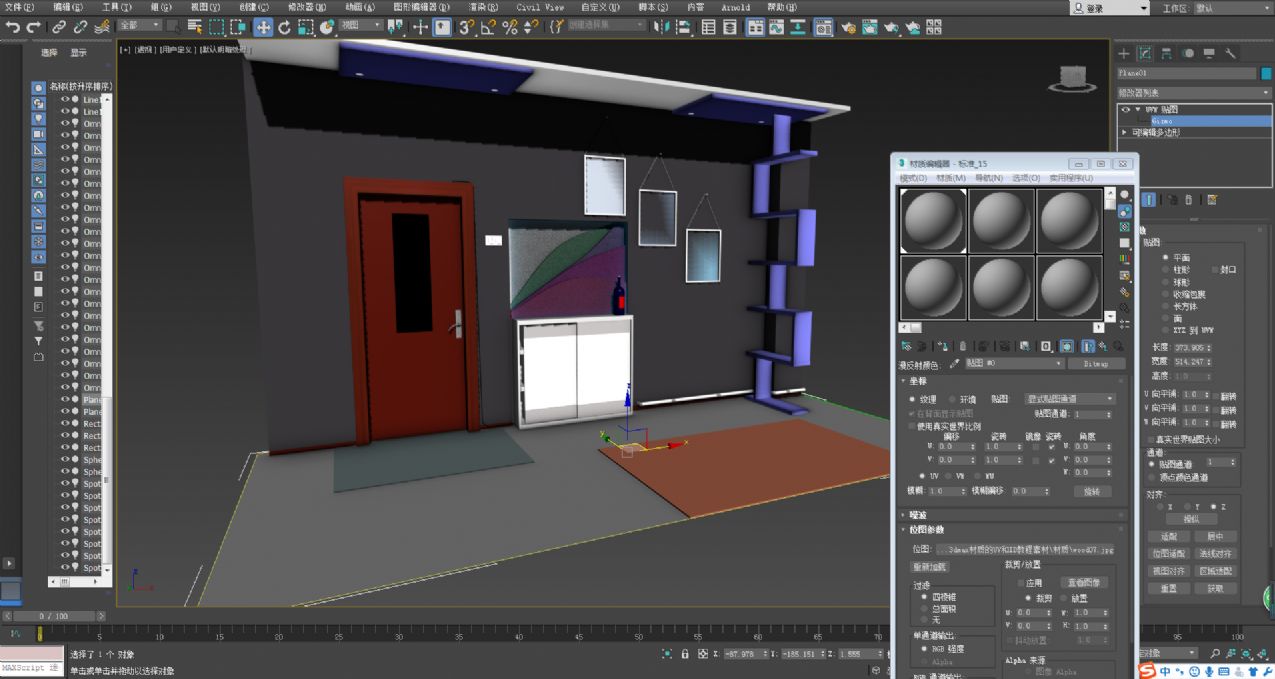Viewport: 1275px width, 679px height.
Task: Toggle the Angle Snap icon
Action: click(x=488, y=27)
